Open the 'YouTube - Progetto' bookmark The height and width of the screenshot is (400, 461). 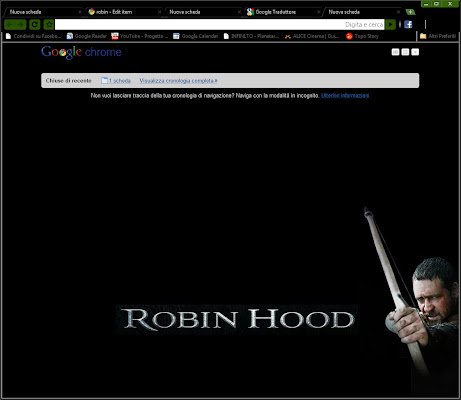(x=140, y=36)
